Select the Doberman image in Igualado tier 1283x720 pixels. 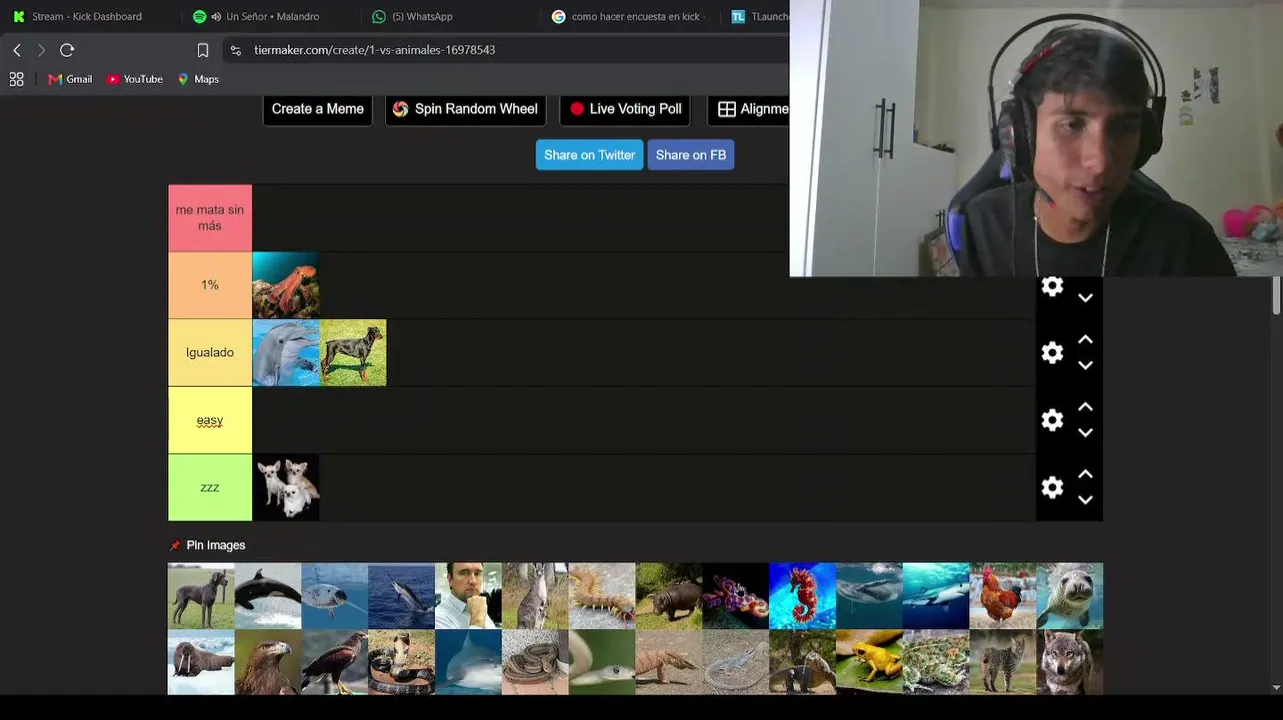point(353,352)
